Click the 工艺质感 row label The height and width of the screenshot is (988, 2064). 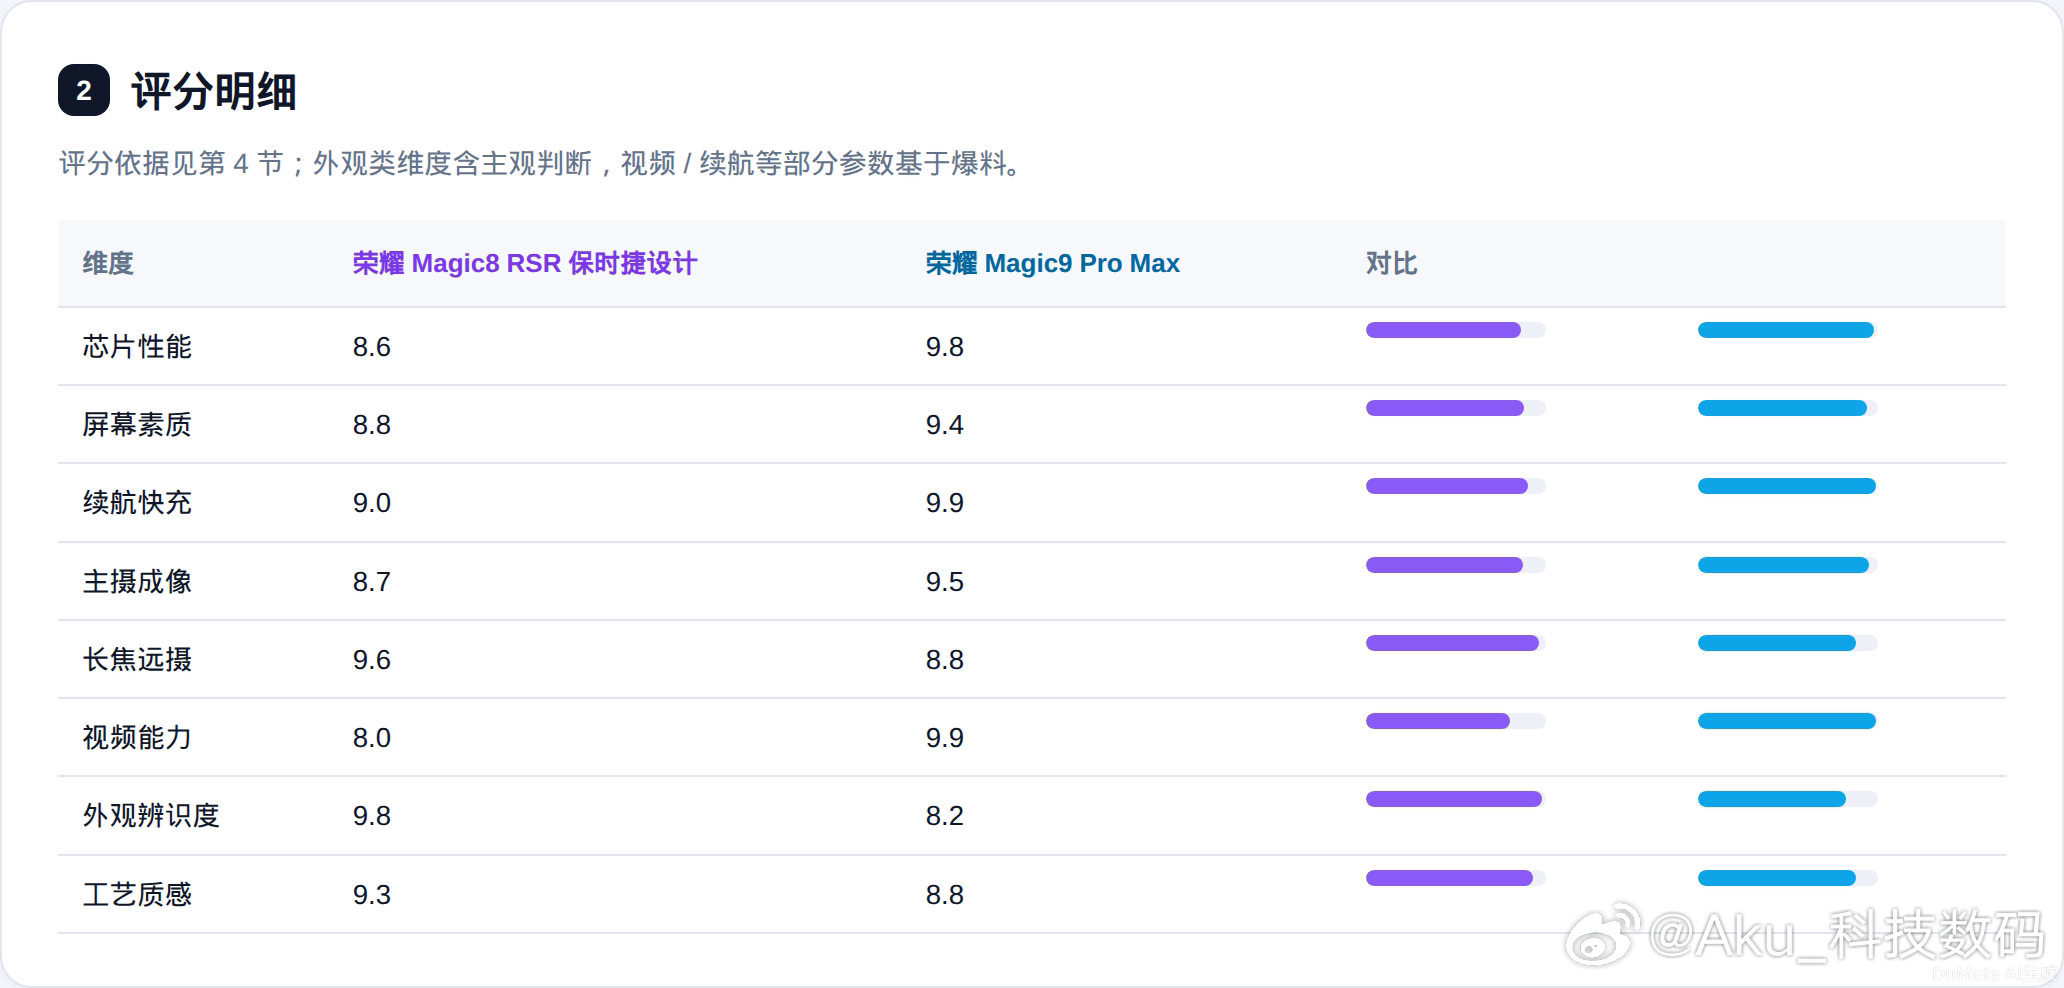137,895
